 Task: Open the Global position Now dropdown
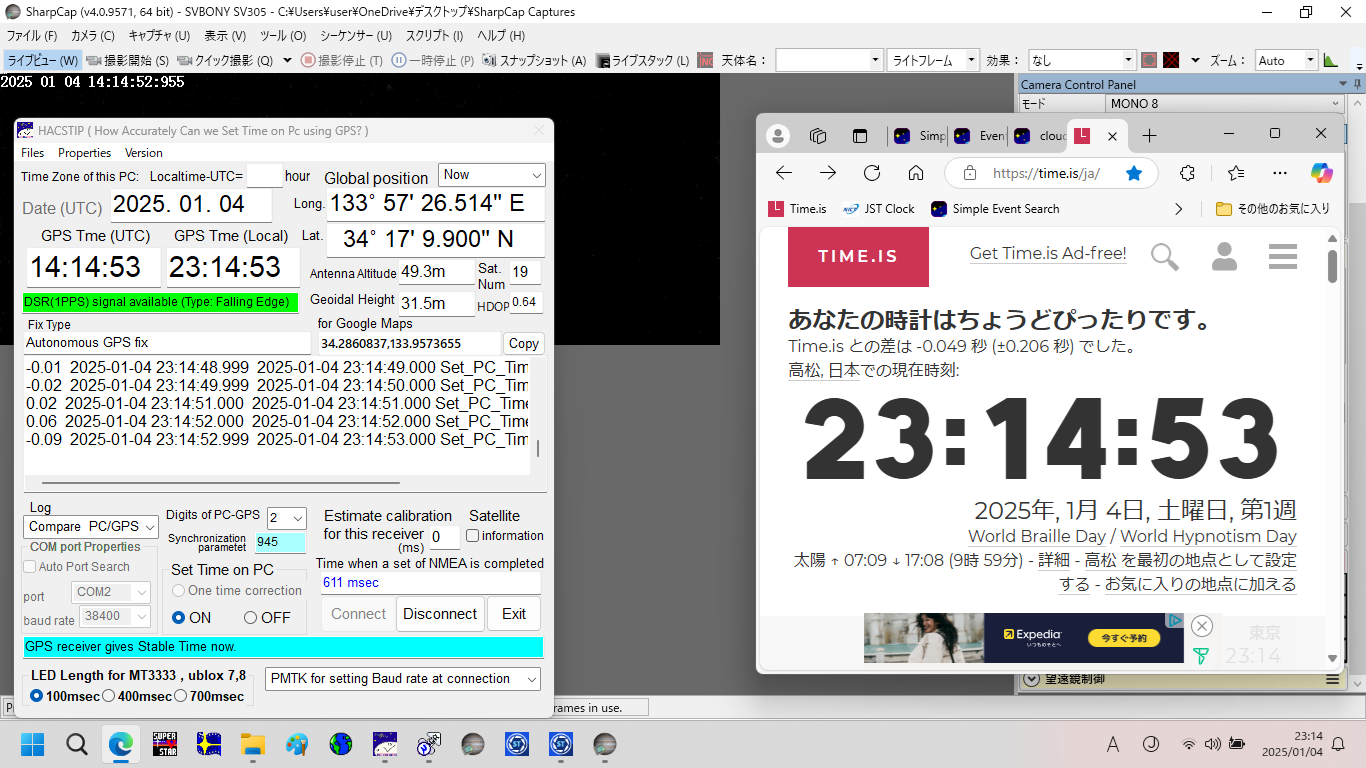click(492, 175)
